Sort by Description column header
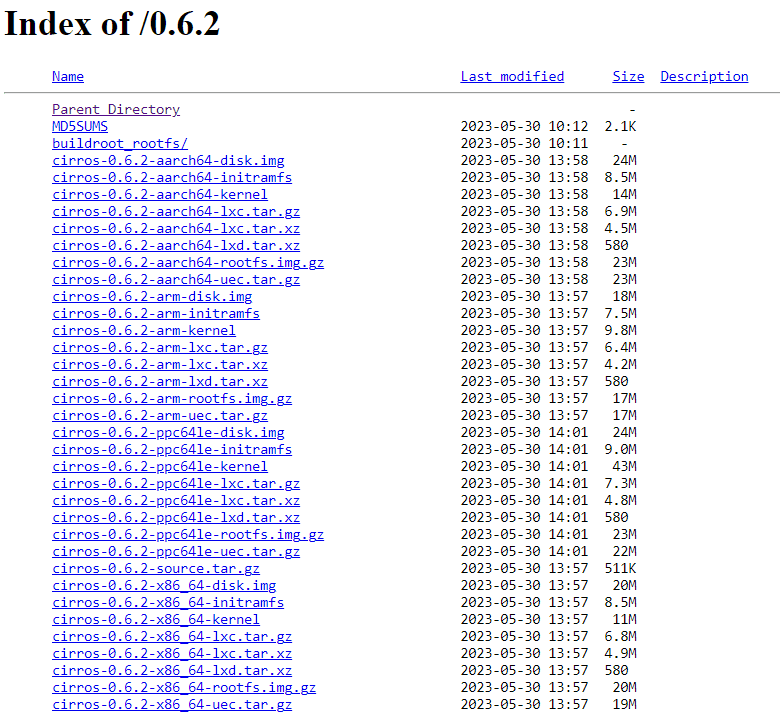 point(704,77)
